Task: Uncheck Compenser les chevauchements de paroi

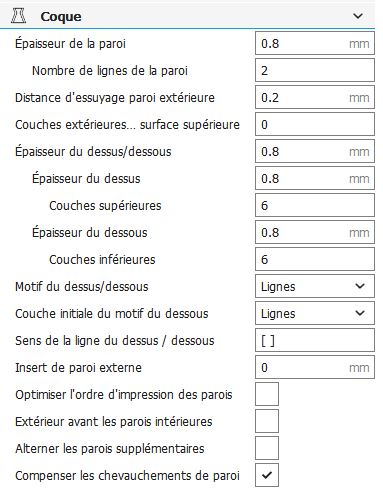Action: click(267, 475)
